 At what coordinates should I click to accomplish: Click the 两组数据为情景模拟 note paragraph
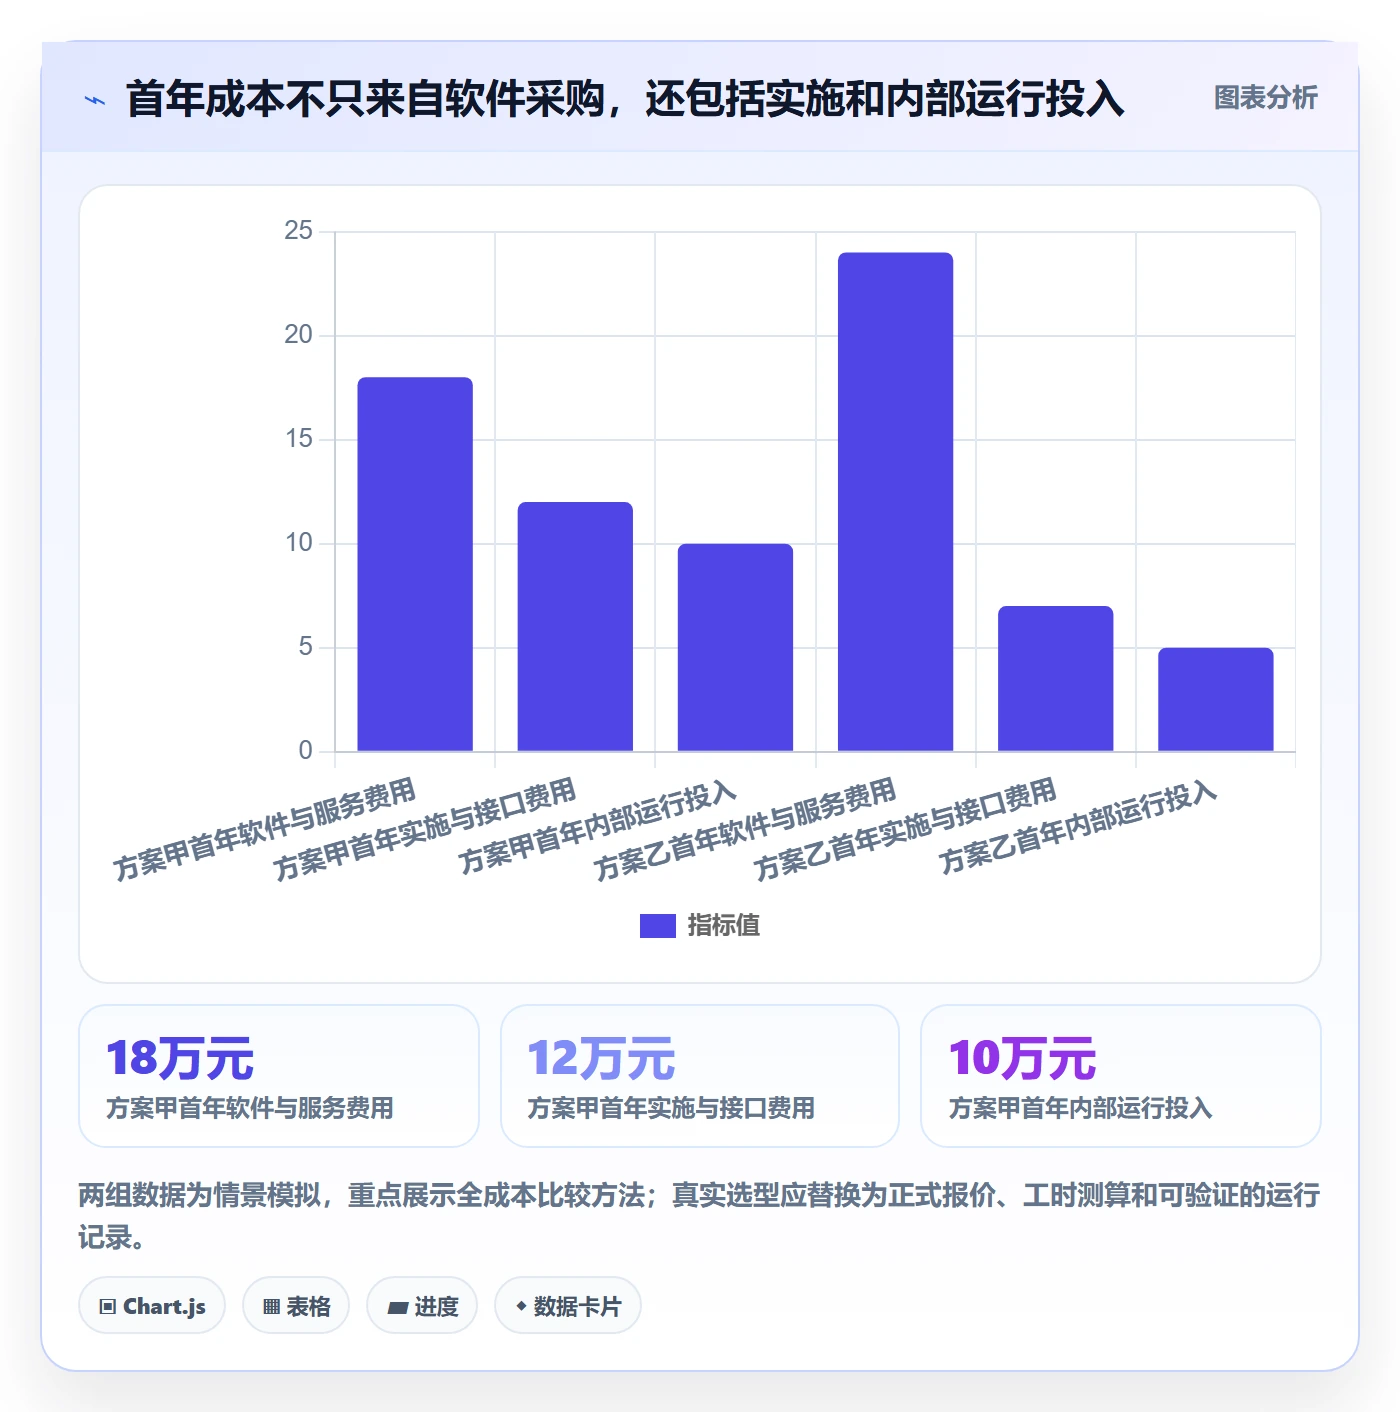coord(699,1216)
